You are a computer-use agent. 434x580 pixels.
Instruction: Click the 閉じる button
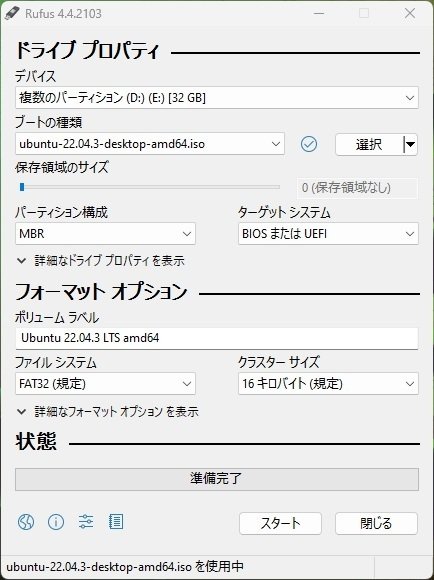[x=376, y=523]
